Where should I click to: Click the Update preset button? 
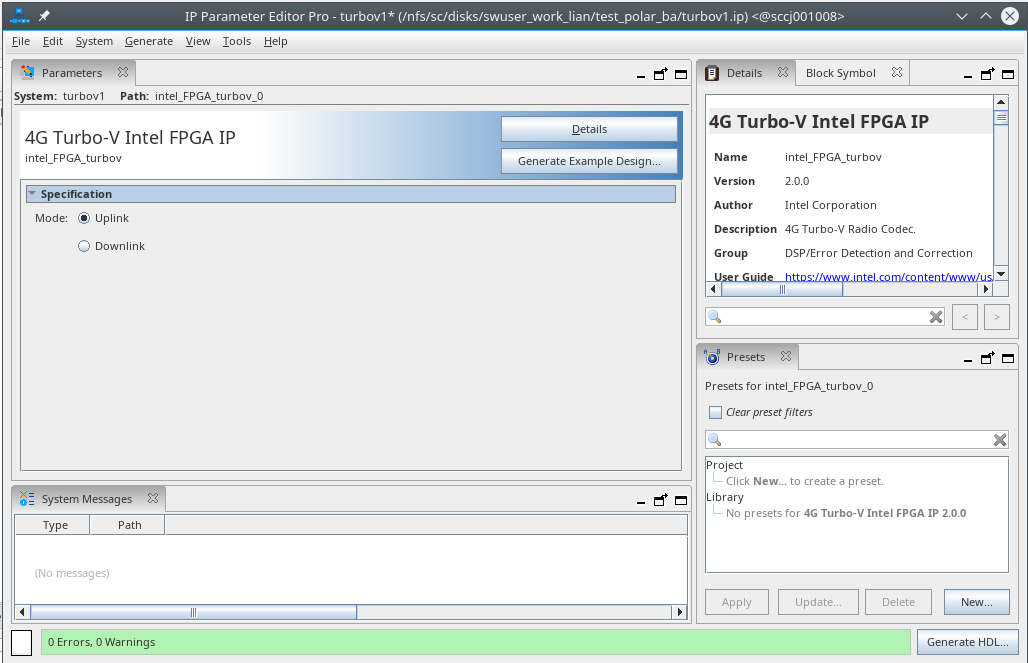(818, 602)
